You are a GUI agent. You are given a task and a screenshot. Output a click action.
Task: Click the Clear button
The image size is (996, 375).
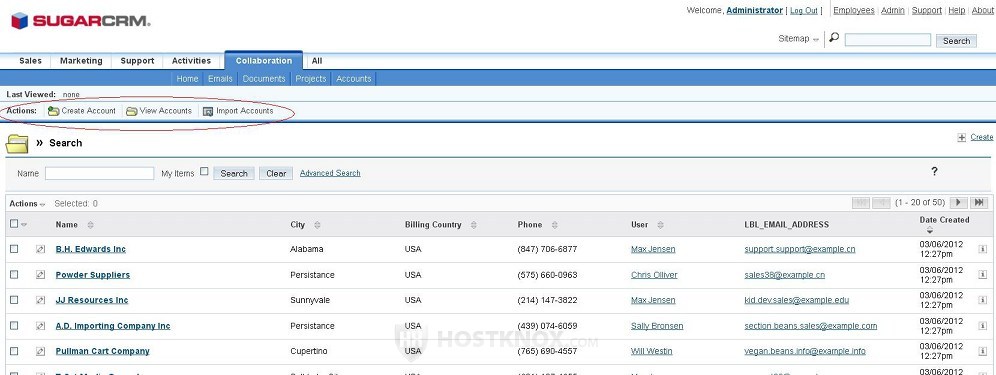[276, 174]
